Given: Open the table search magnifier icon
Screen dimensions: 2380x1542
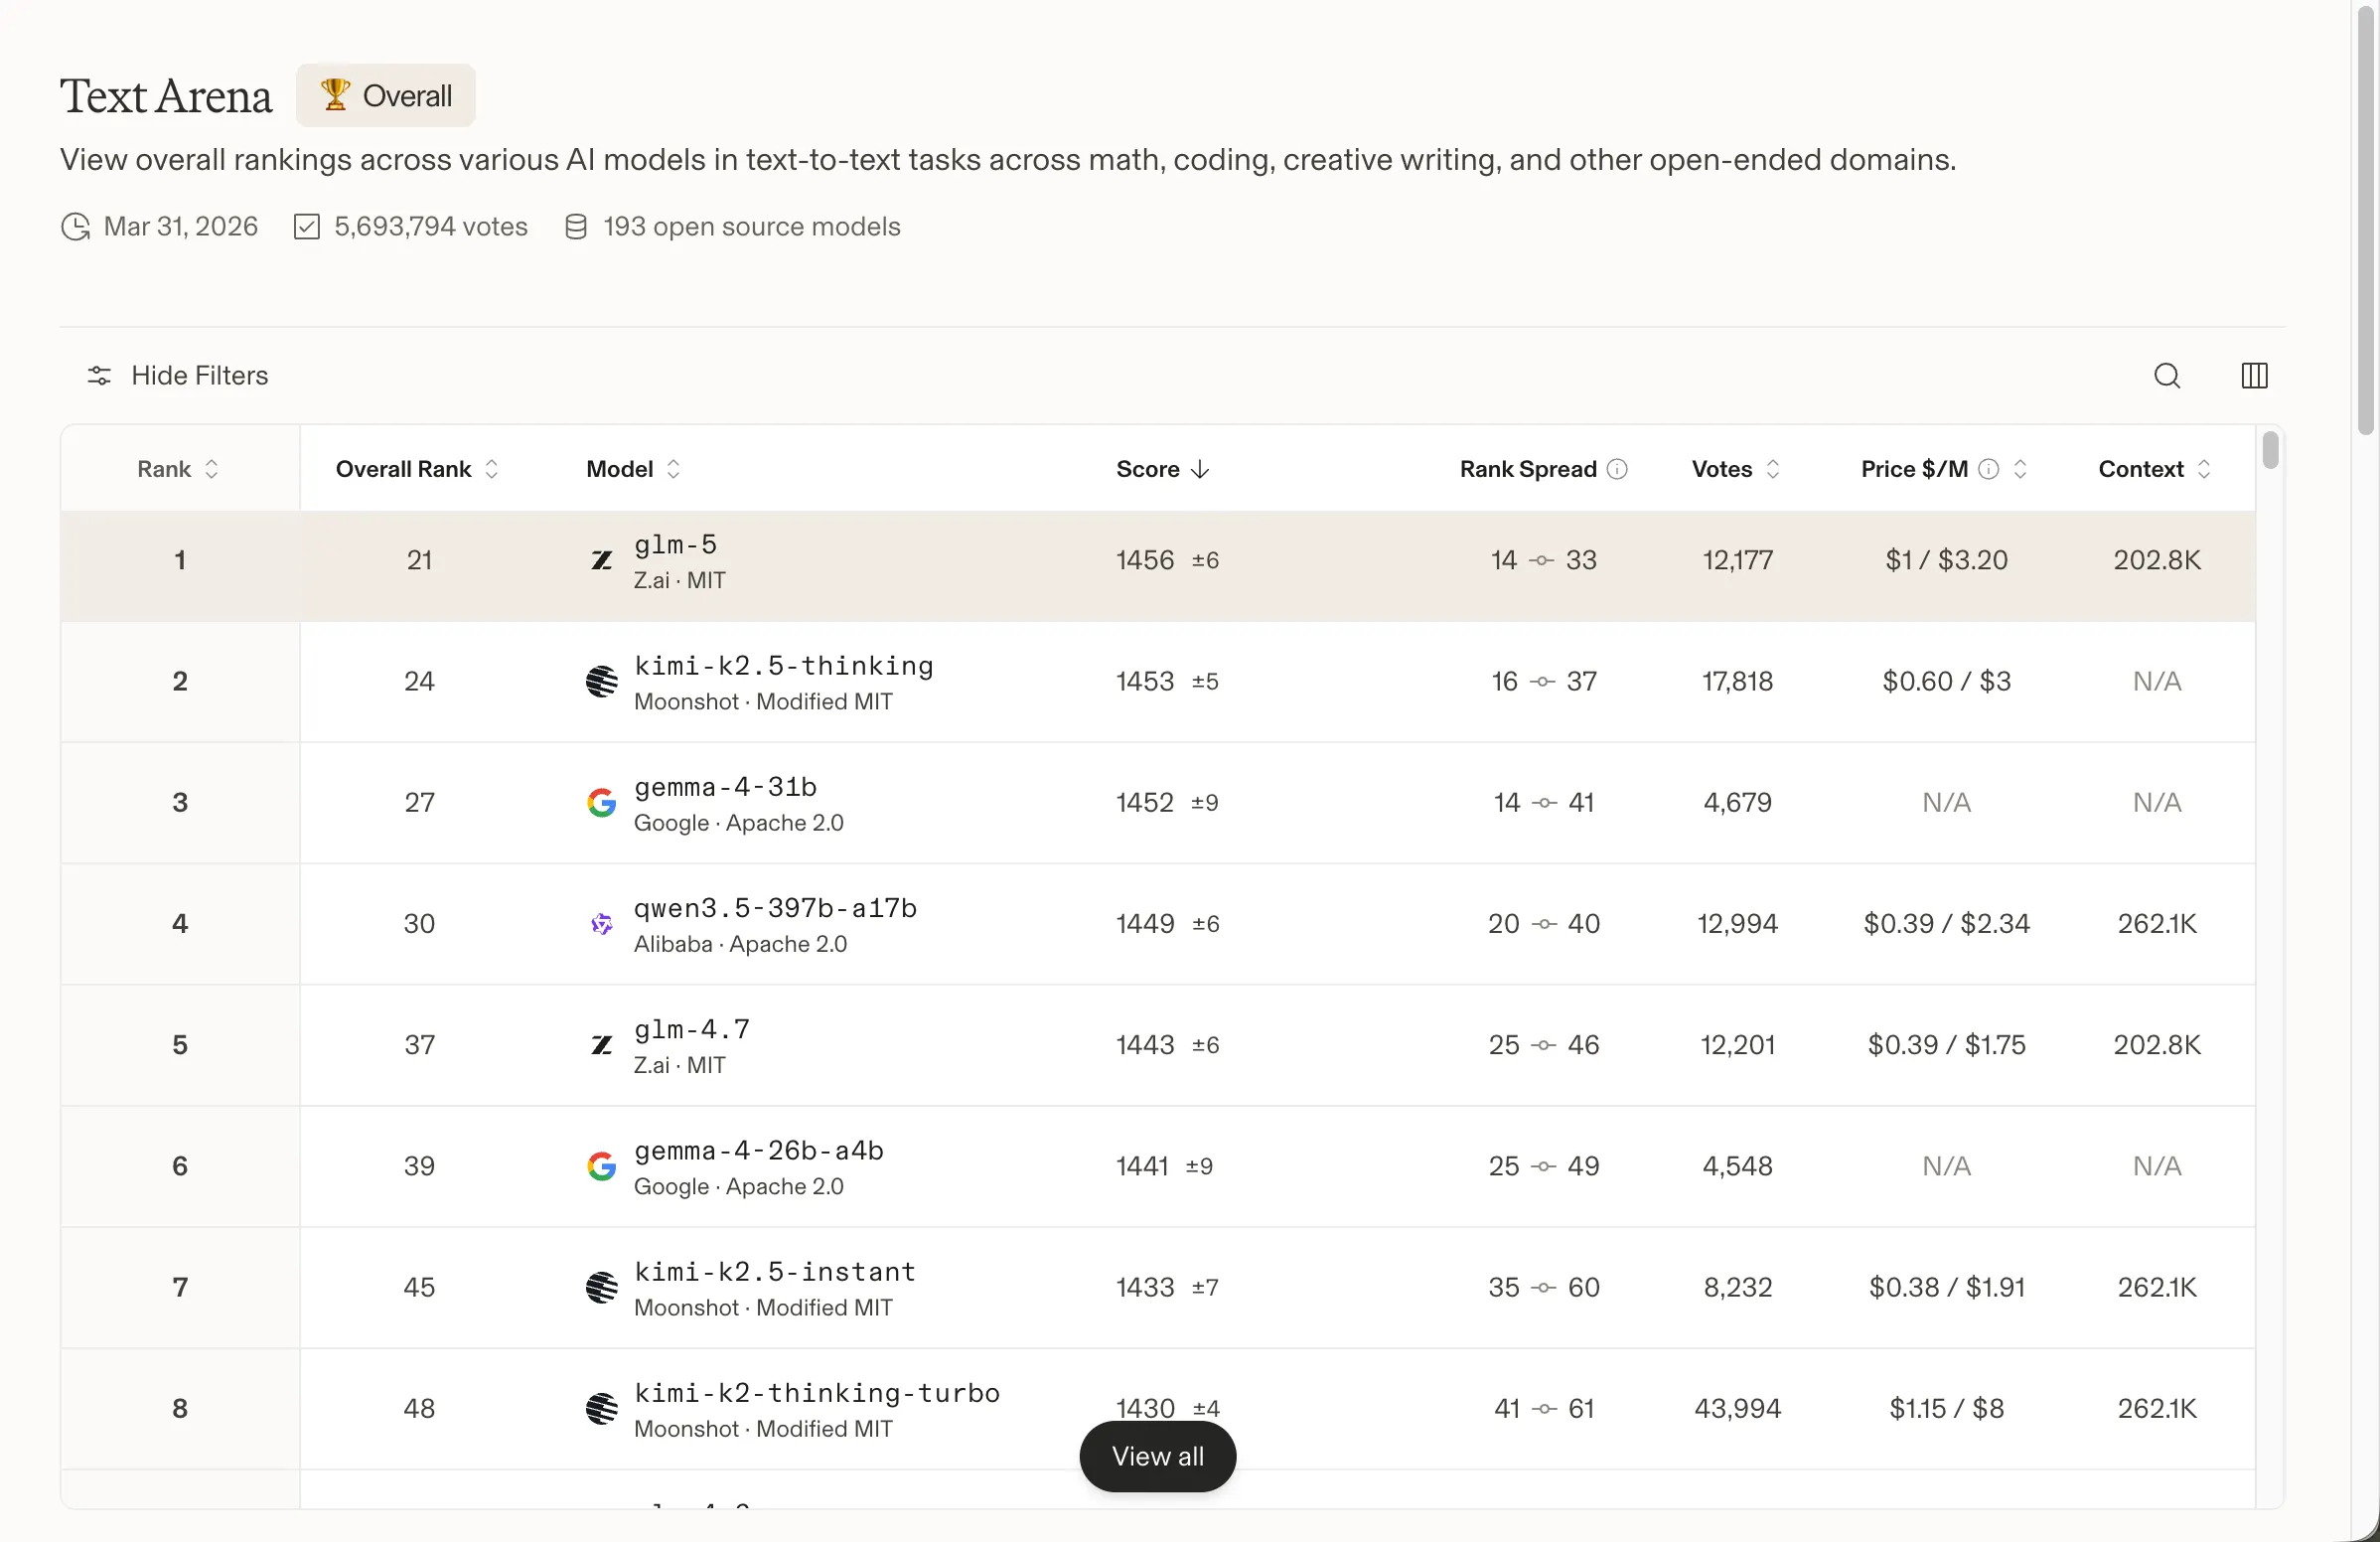Looking at the screenshot, I should pos(2166,376).
